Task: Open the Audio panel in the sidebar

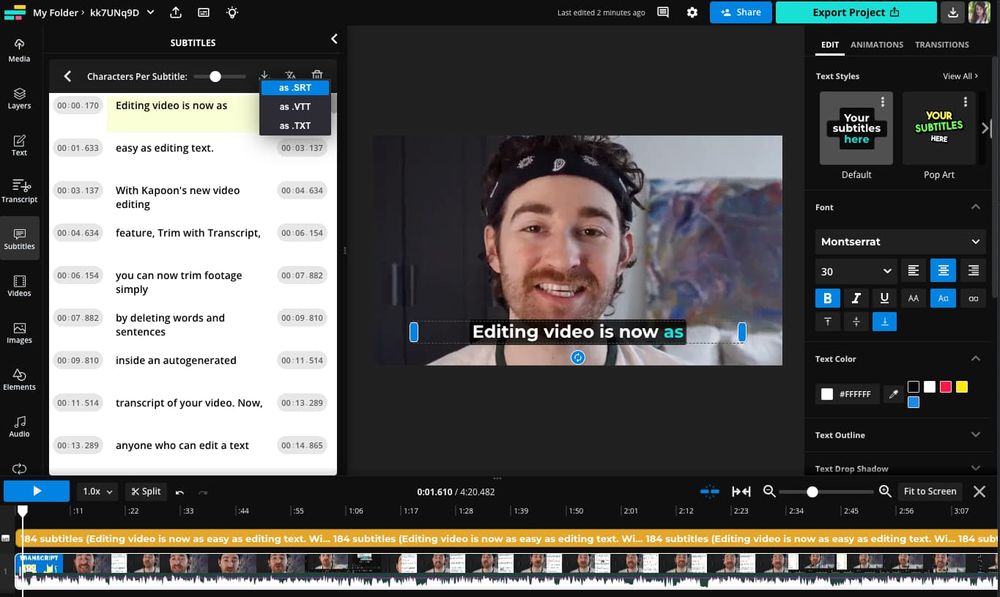Action: [x=19, y=427]
